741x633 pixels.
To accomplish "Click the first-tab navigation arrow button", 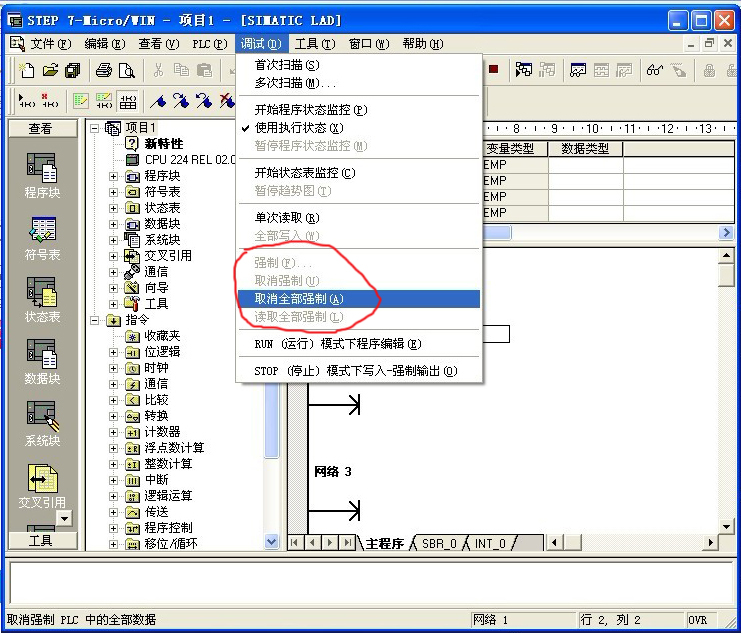I will pyautogui.click(x=295, y=543).
